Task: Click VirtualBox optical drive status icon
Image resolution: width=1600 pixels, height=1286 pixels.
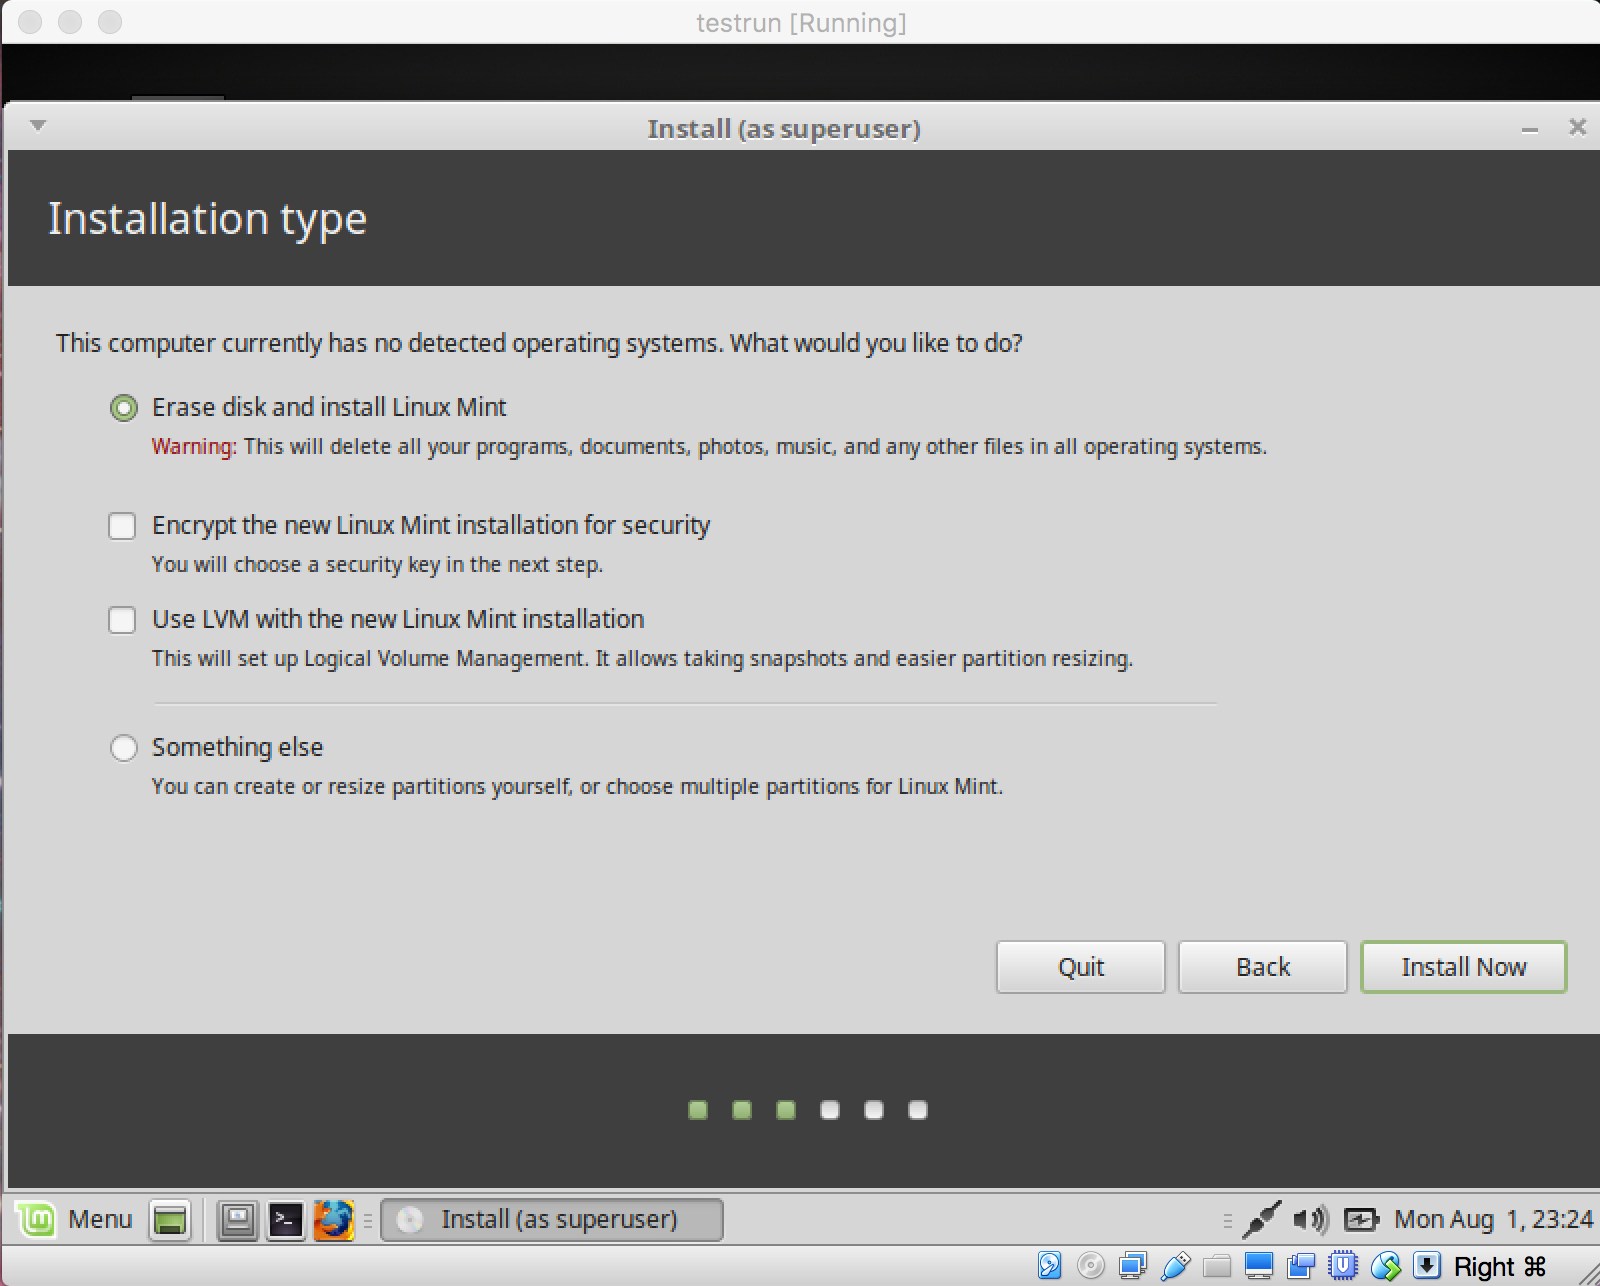Action: pos(1091,1266)
